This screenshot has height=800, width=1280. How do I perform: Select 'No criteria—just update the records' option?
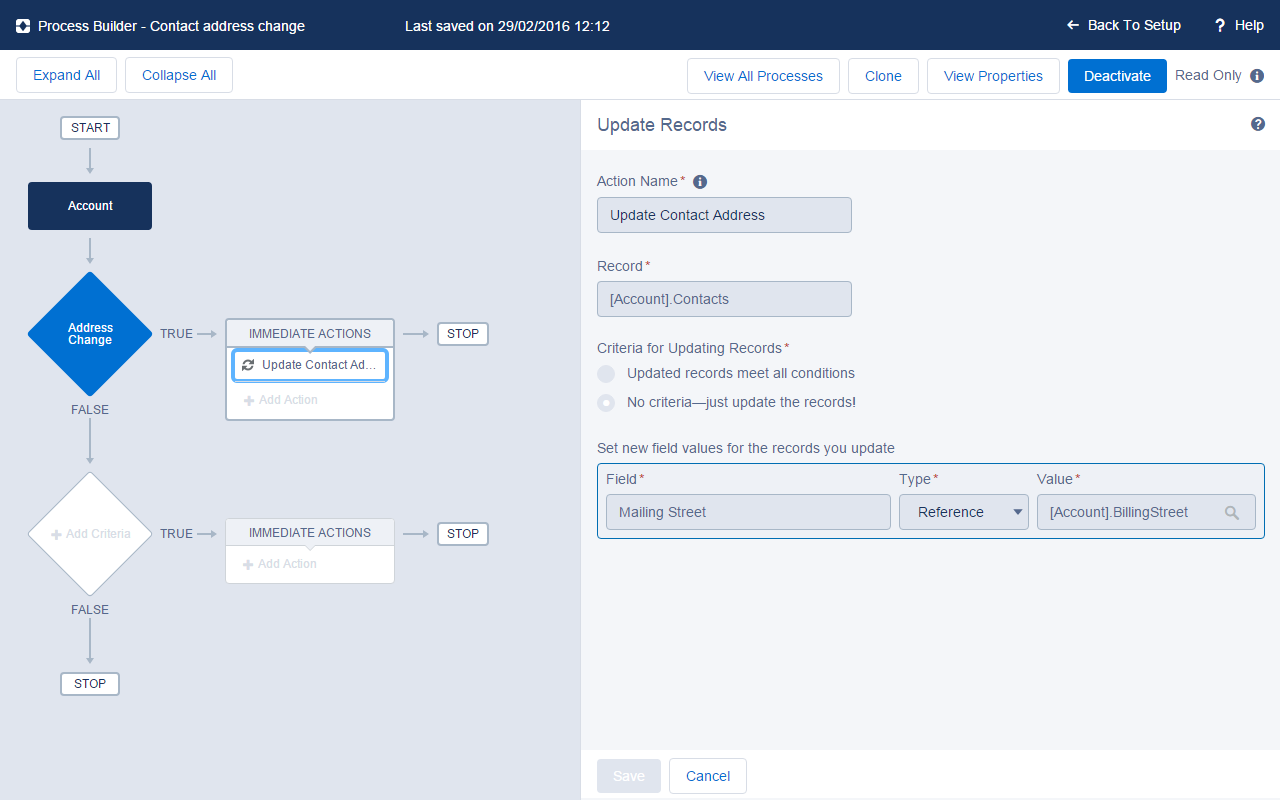606,403
